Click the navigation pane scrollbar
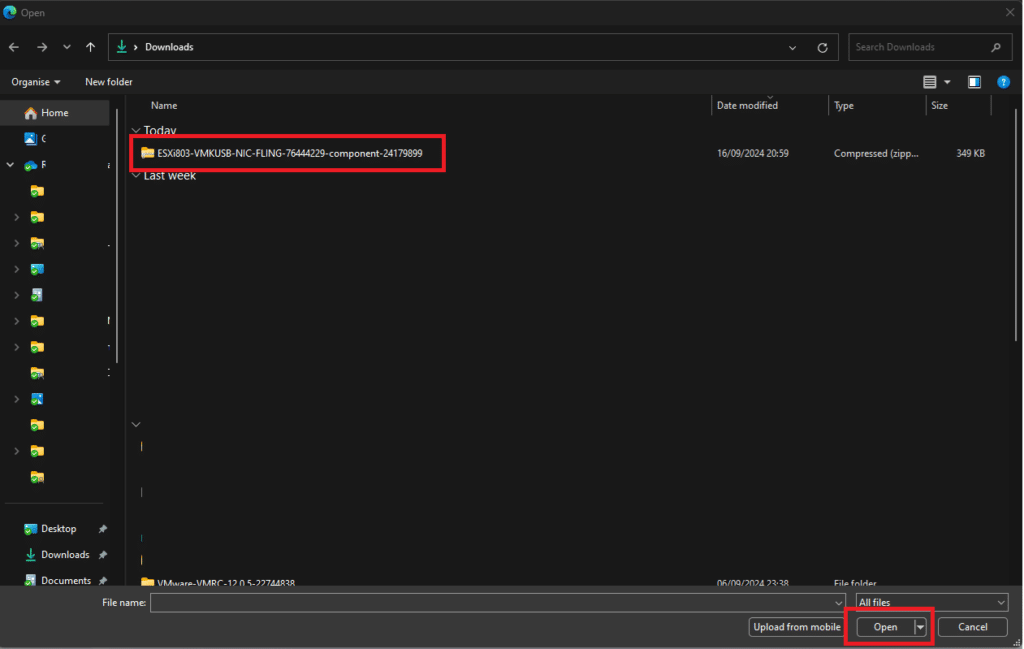This screenshot has width=1024, height=649. pos(117,235)
